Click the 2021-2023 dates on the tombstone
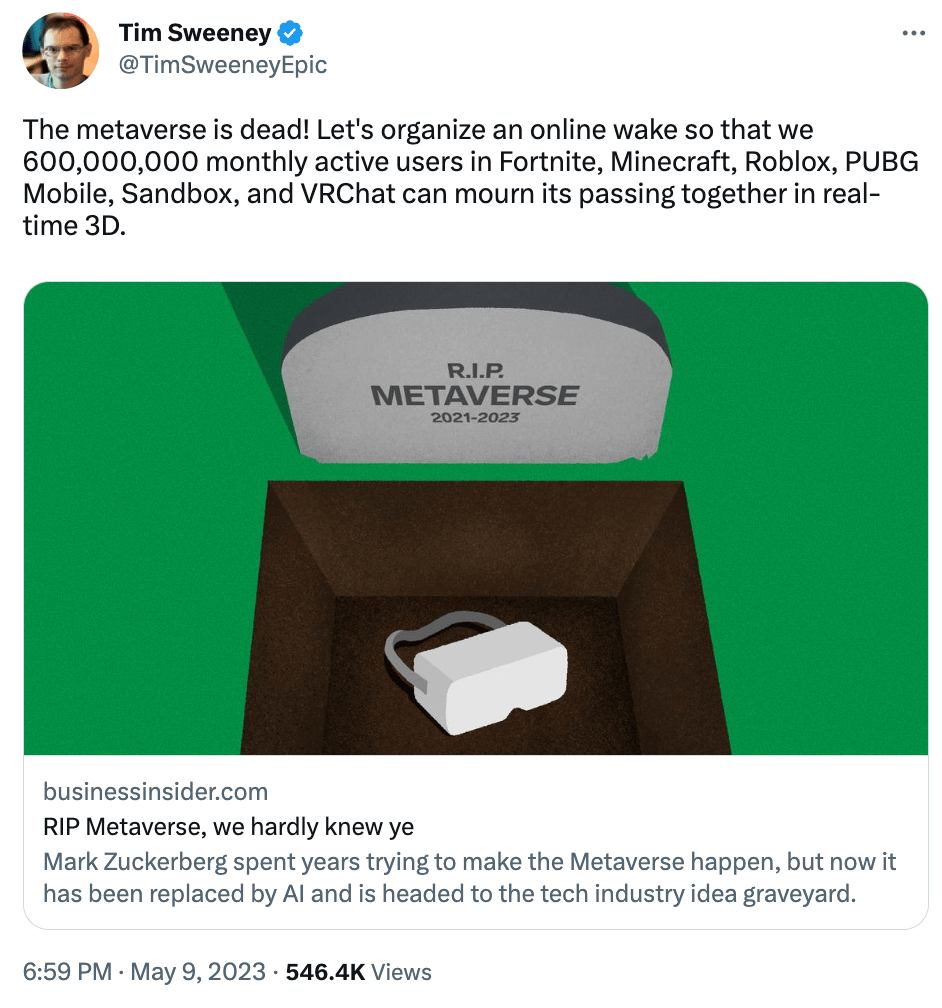Viewport: 942px width, 1008px height. (475, 418)
